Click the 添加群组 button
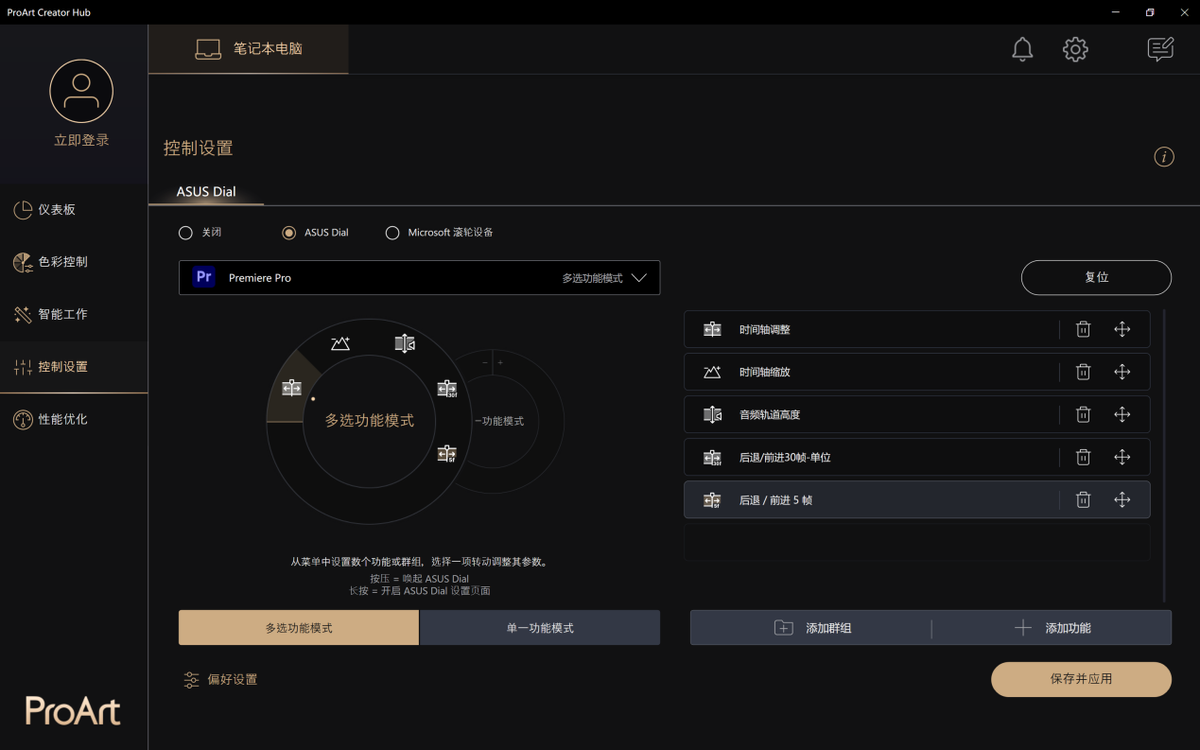Screen dimensions: 1200x750 click(x=811, y=628)
